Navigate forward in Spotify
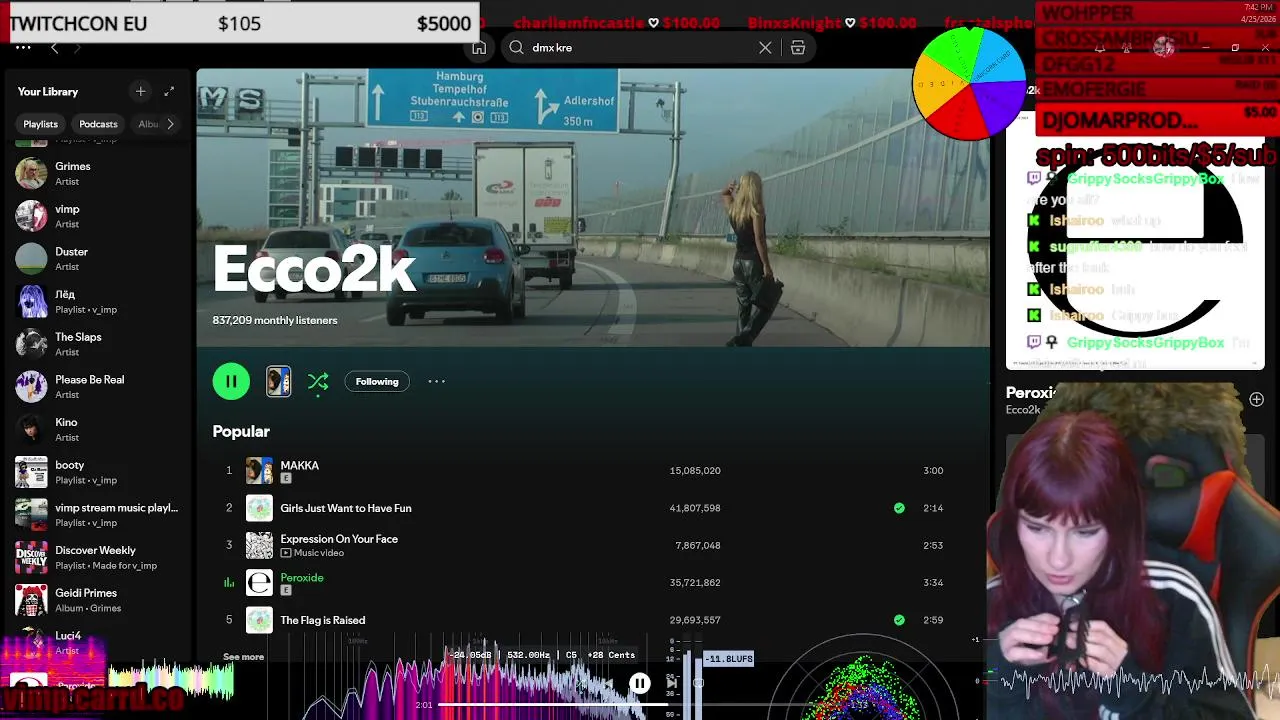1280x720 pixels. click(x=78, y=47)
